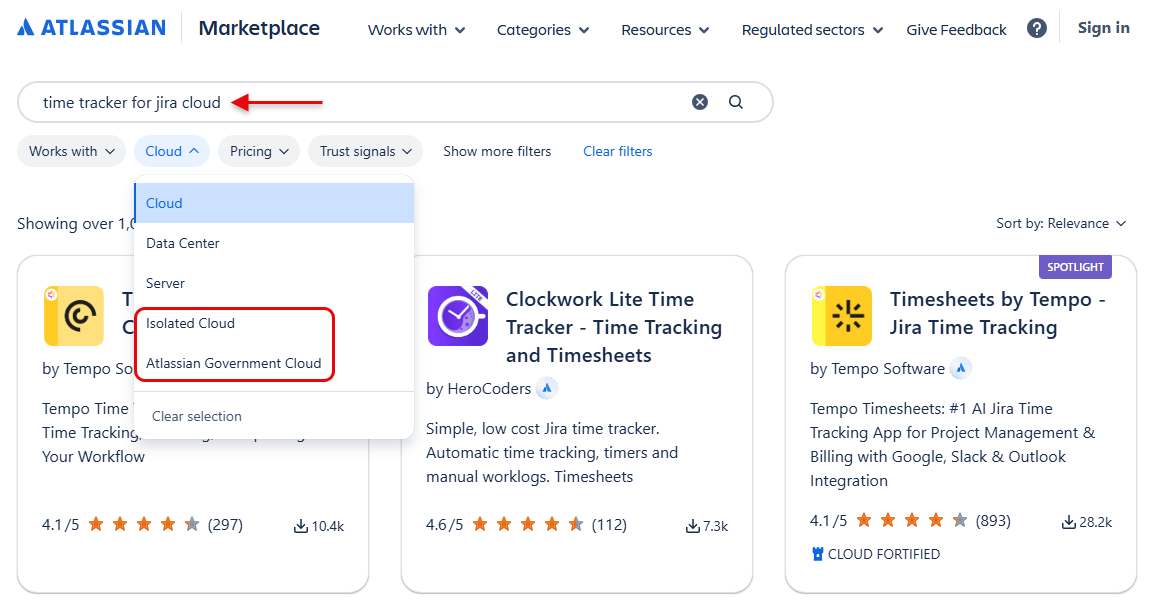1156x602 pixels.
Task: Click the Atlassian logo
Action: (91, 28)
